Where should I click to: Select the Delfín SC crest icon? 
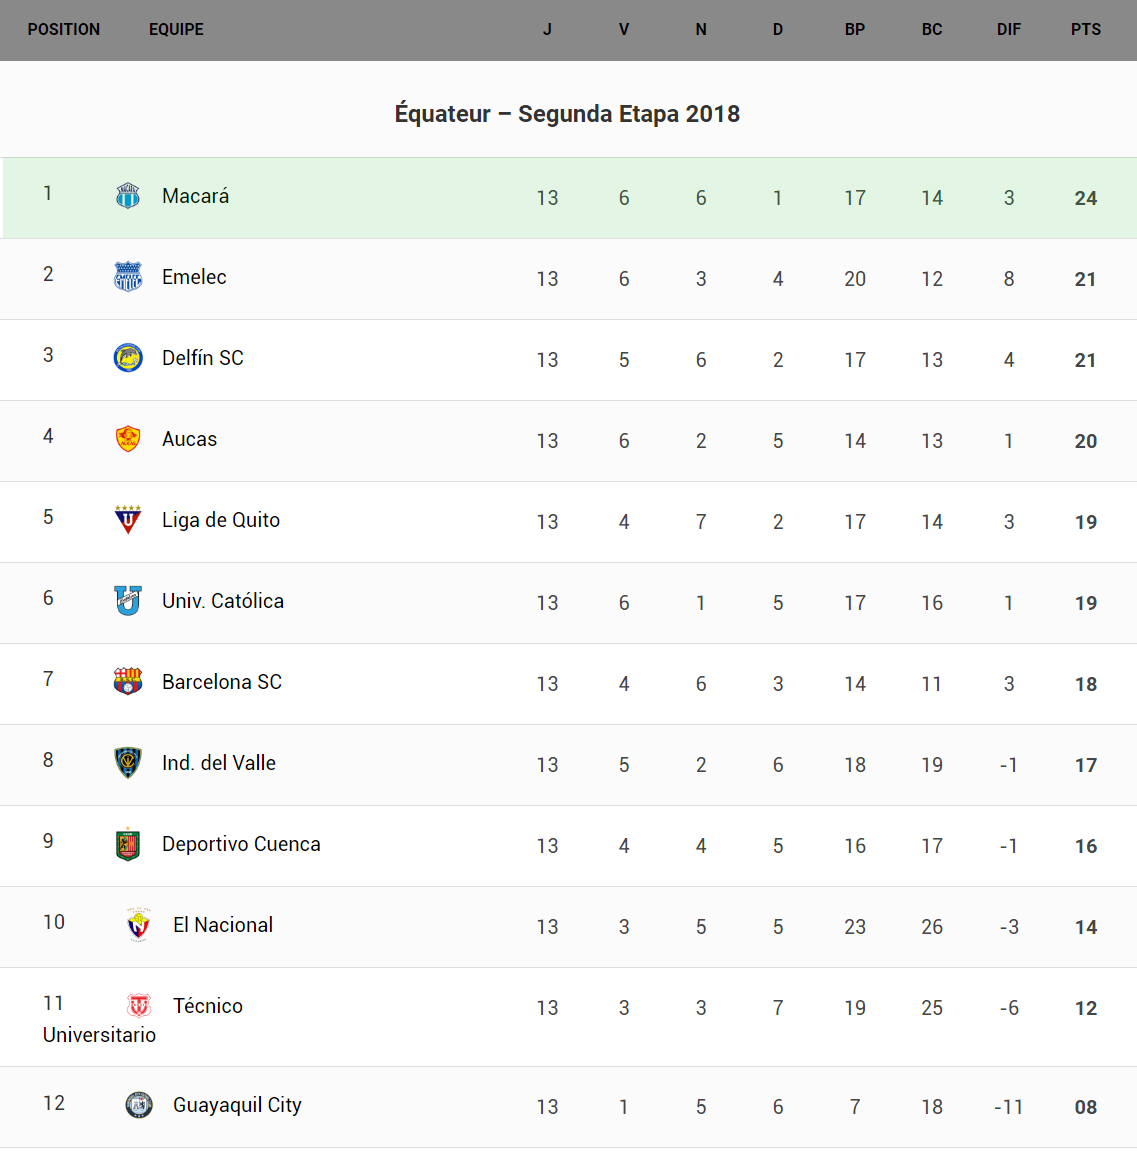(128, 358)
